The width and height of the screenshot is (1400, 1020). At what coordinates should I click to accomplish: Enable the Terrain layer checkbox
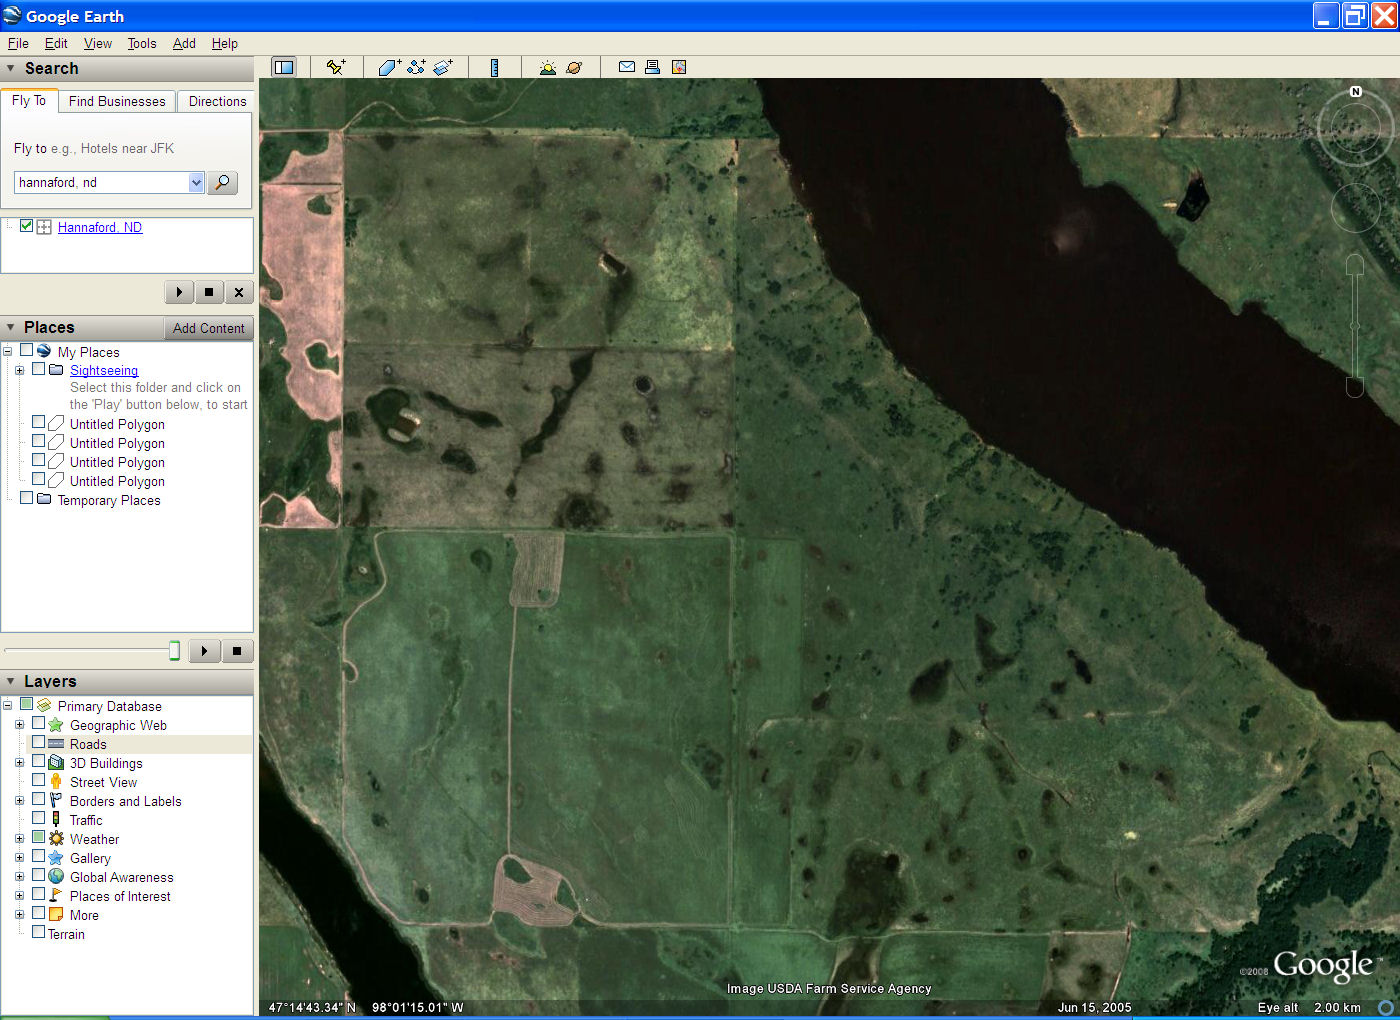pyautogui.click(x=38, y=932)
